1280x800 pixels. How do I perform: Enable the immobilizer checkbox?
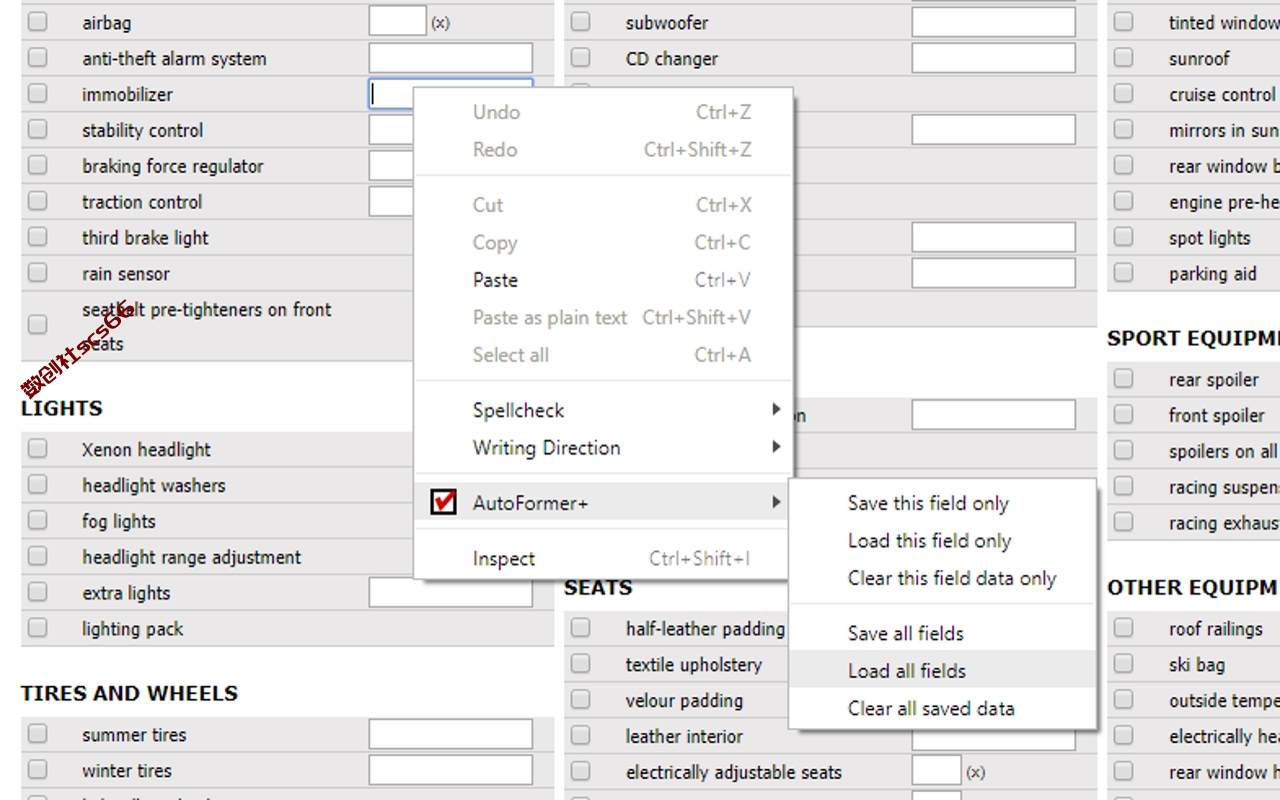(37, 93)
